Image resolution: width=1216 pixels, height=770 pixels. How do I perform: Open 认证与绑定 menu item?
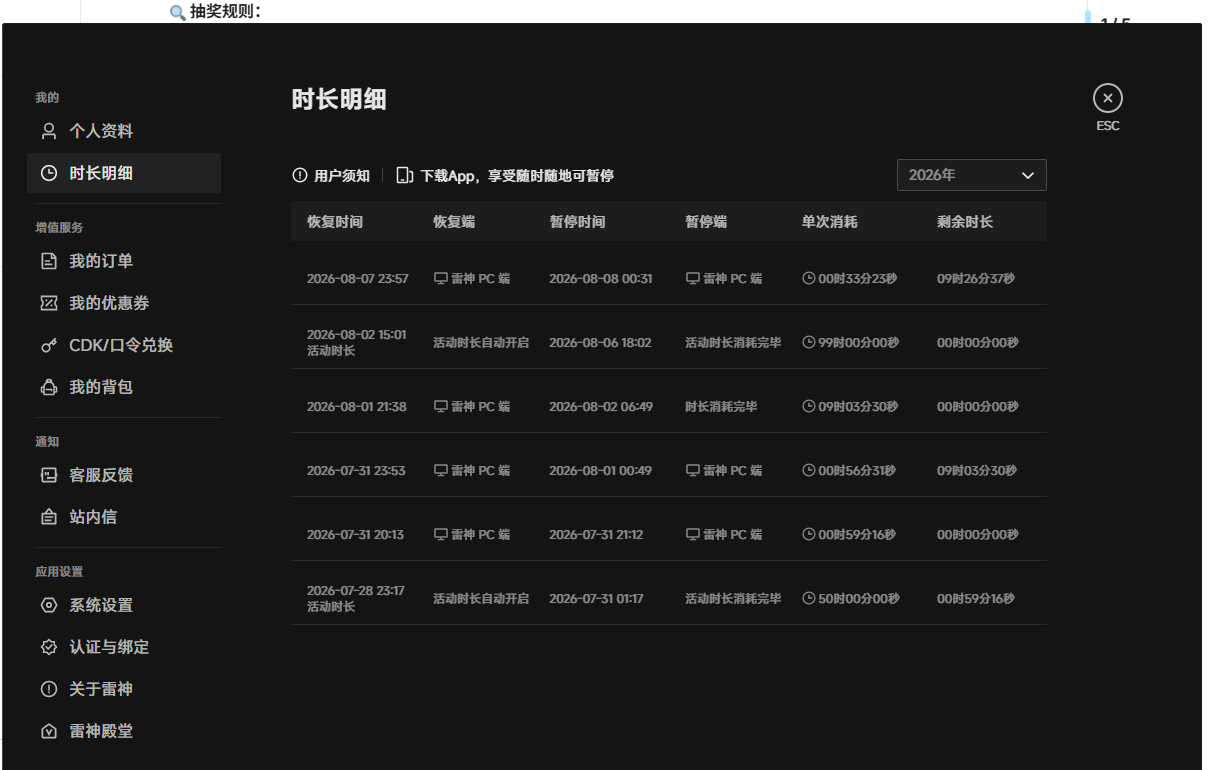124,647
